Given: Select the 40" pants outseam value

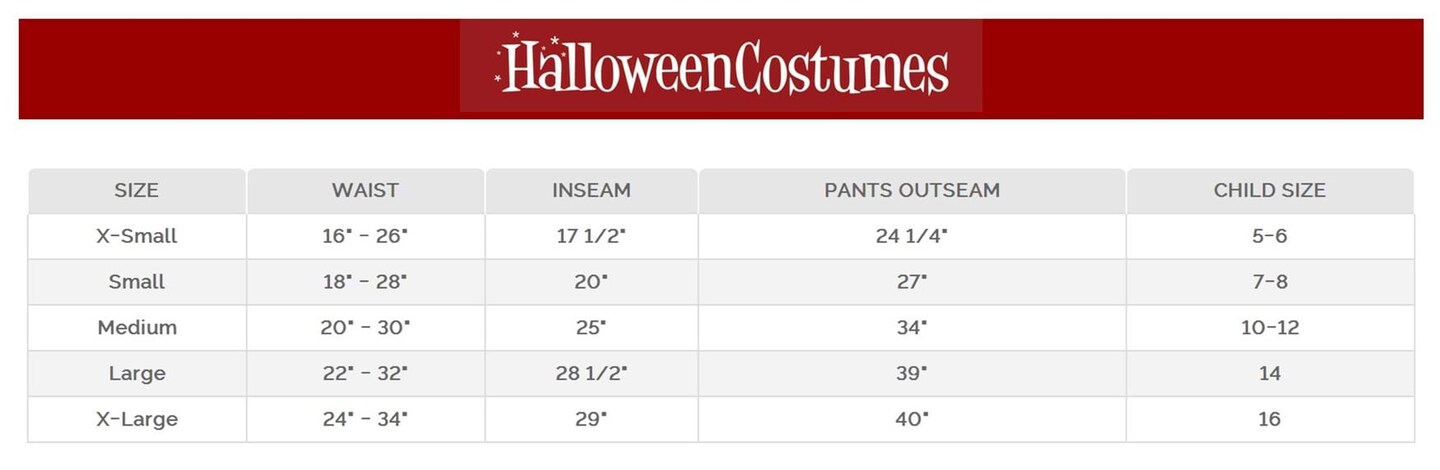Looking at the screenshot, I should [x=912, y=420].
